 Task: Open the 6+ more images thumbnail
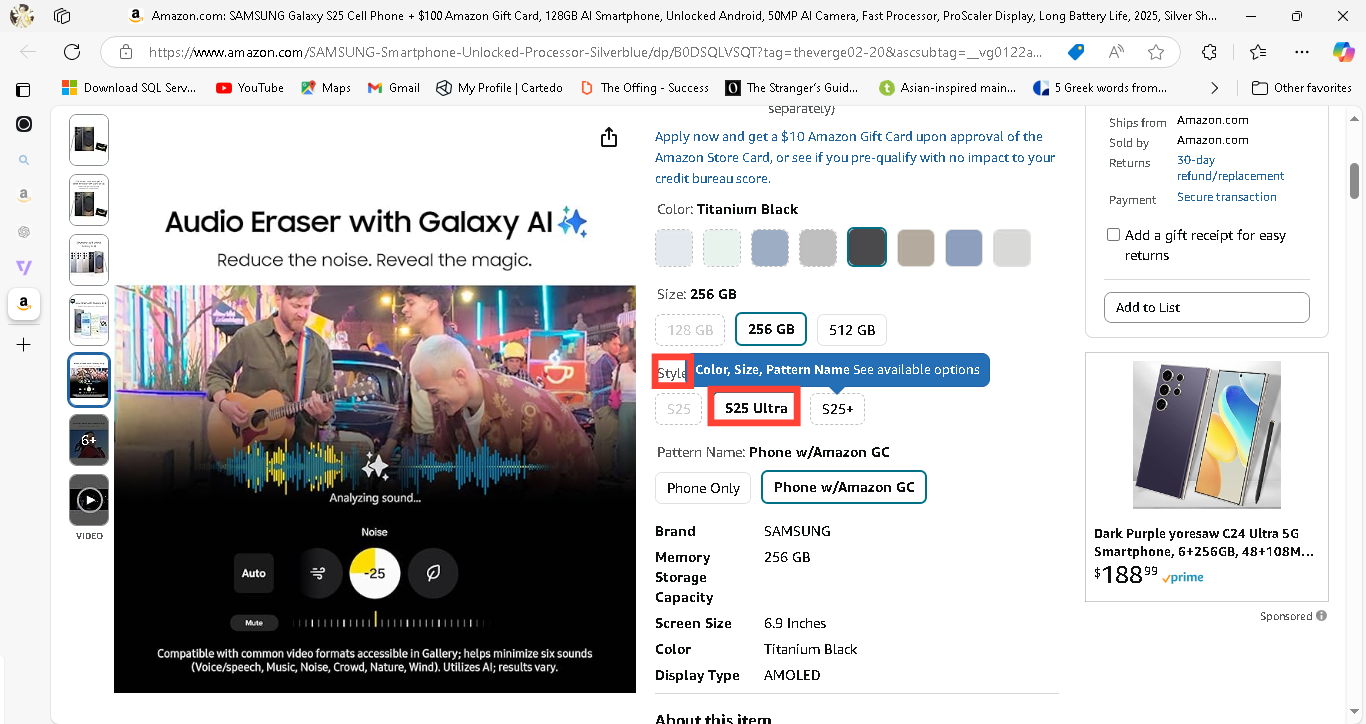click(89, 440)
